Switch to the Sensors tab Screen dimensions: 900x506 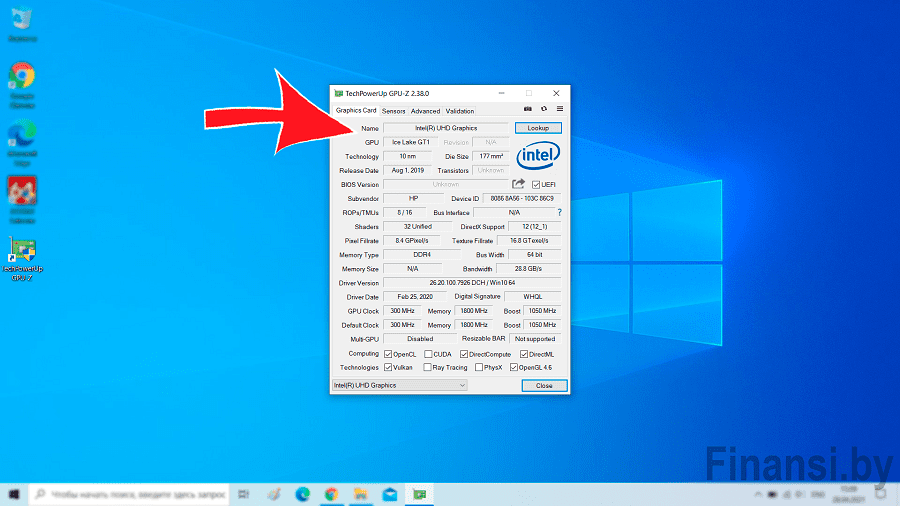click(x=393, y=111)
